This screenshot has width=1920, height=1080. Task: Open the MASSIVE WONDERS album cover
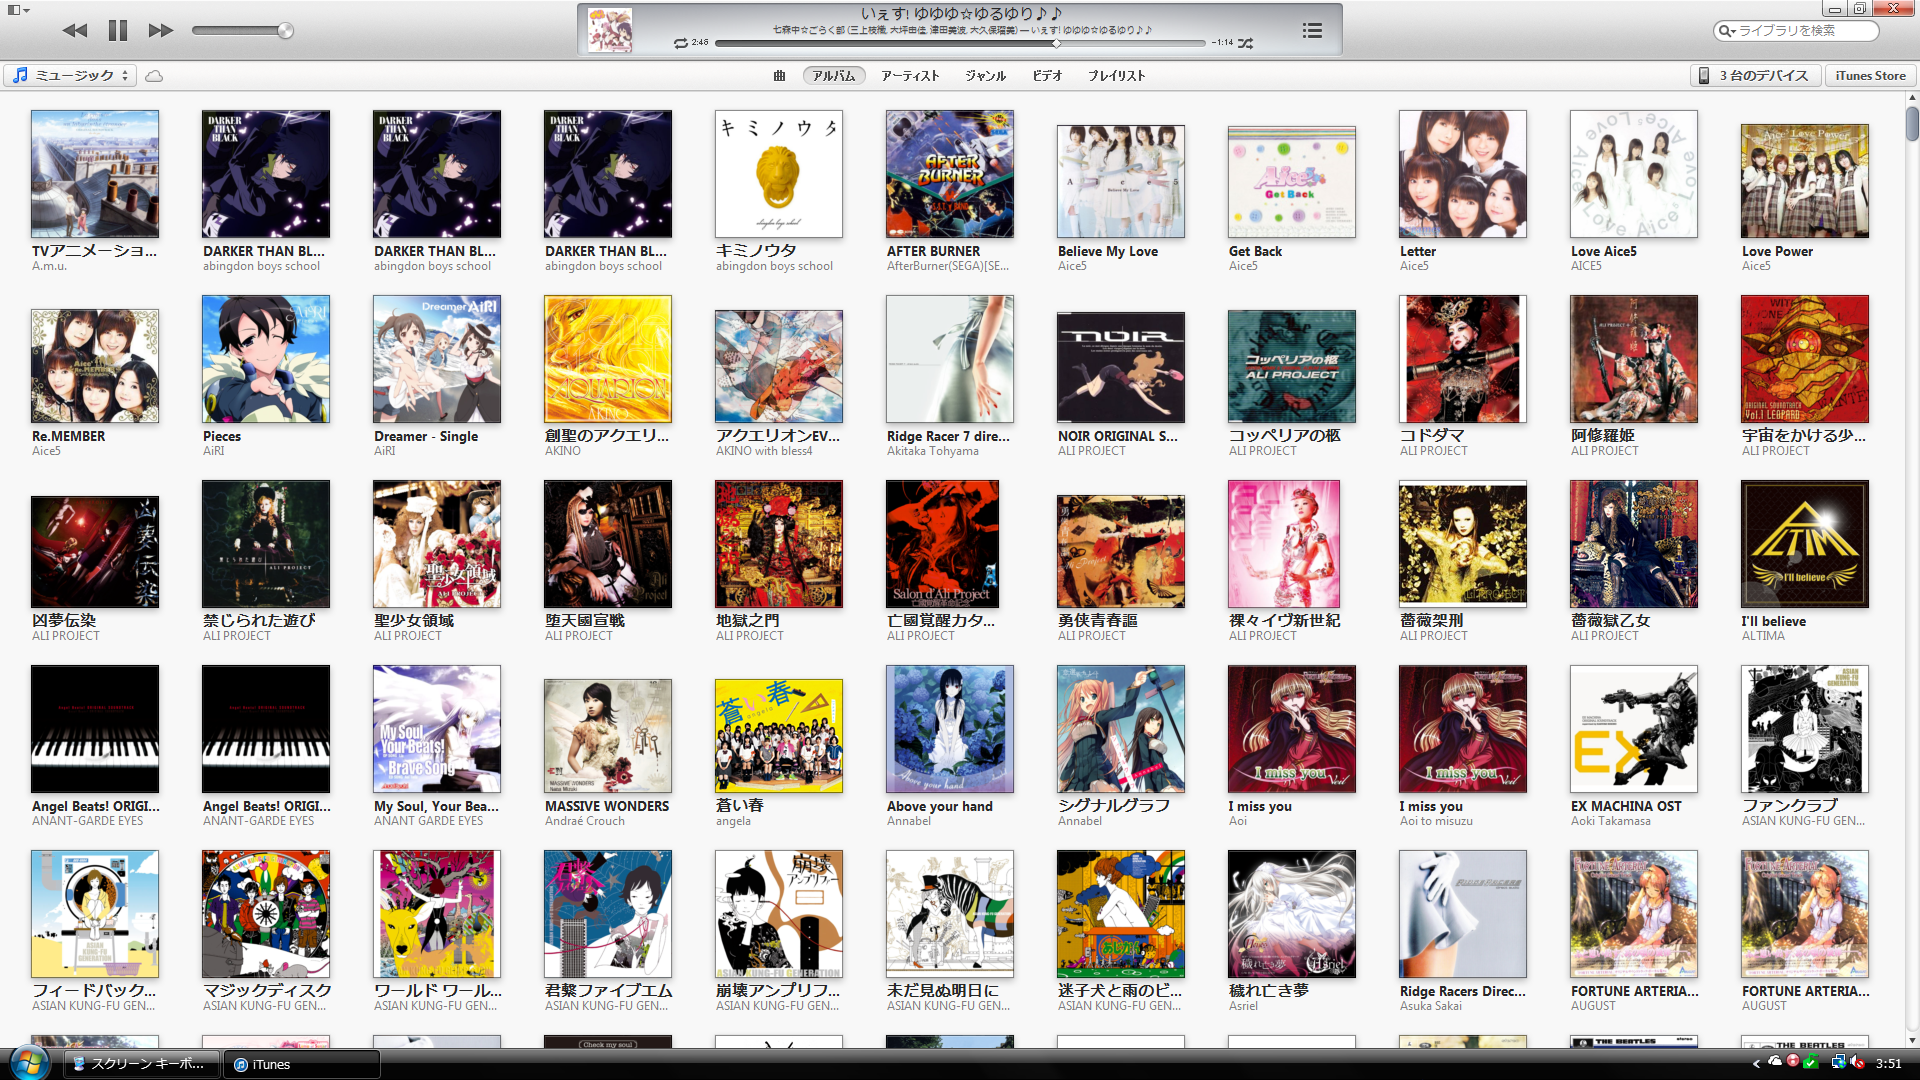[x=608, y=736]
